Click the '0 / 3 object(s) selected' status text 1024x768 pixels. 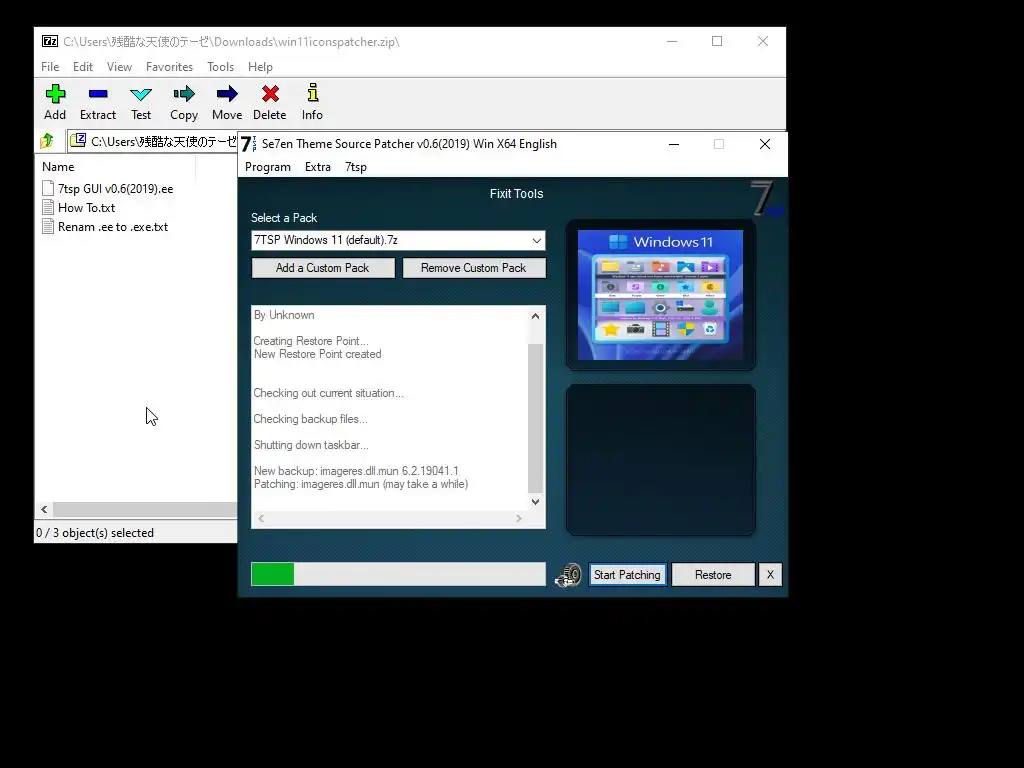coord(95,533)
